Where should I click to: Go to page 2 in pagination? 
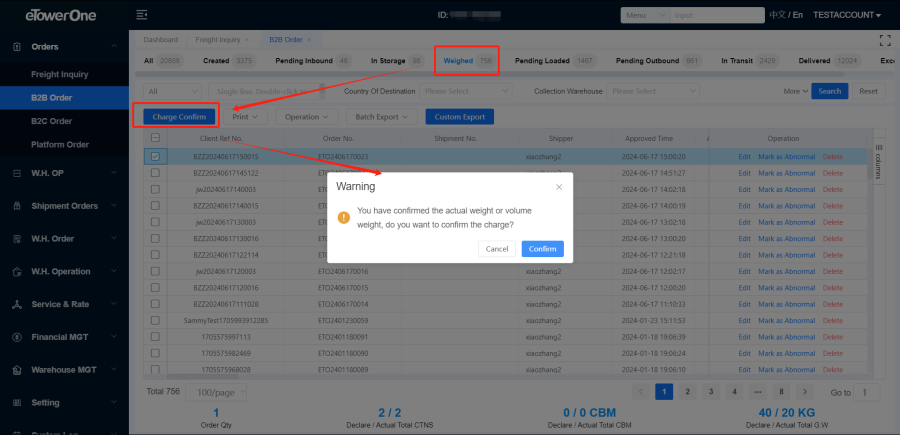click(x=686, y=392)
